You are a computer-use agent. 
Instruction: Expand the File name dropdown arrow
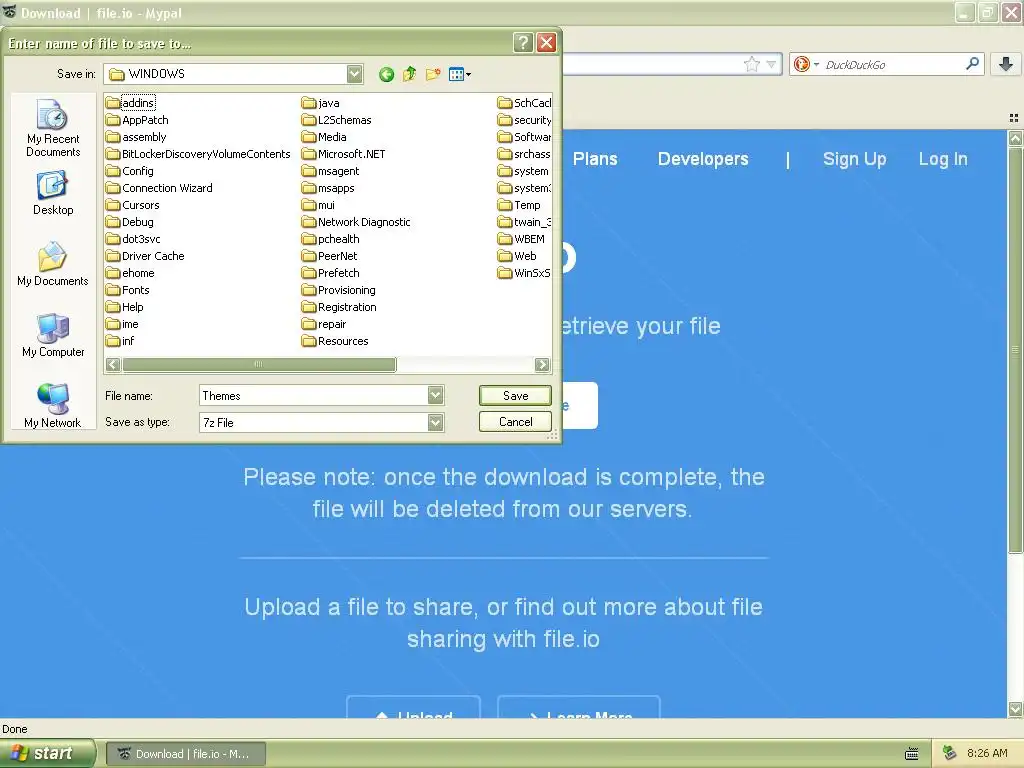point(436,395)
